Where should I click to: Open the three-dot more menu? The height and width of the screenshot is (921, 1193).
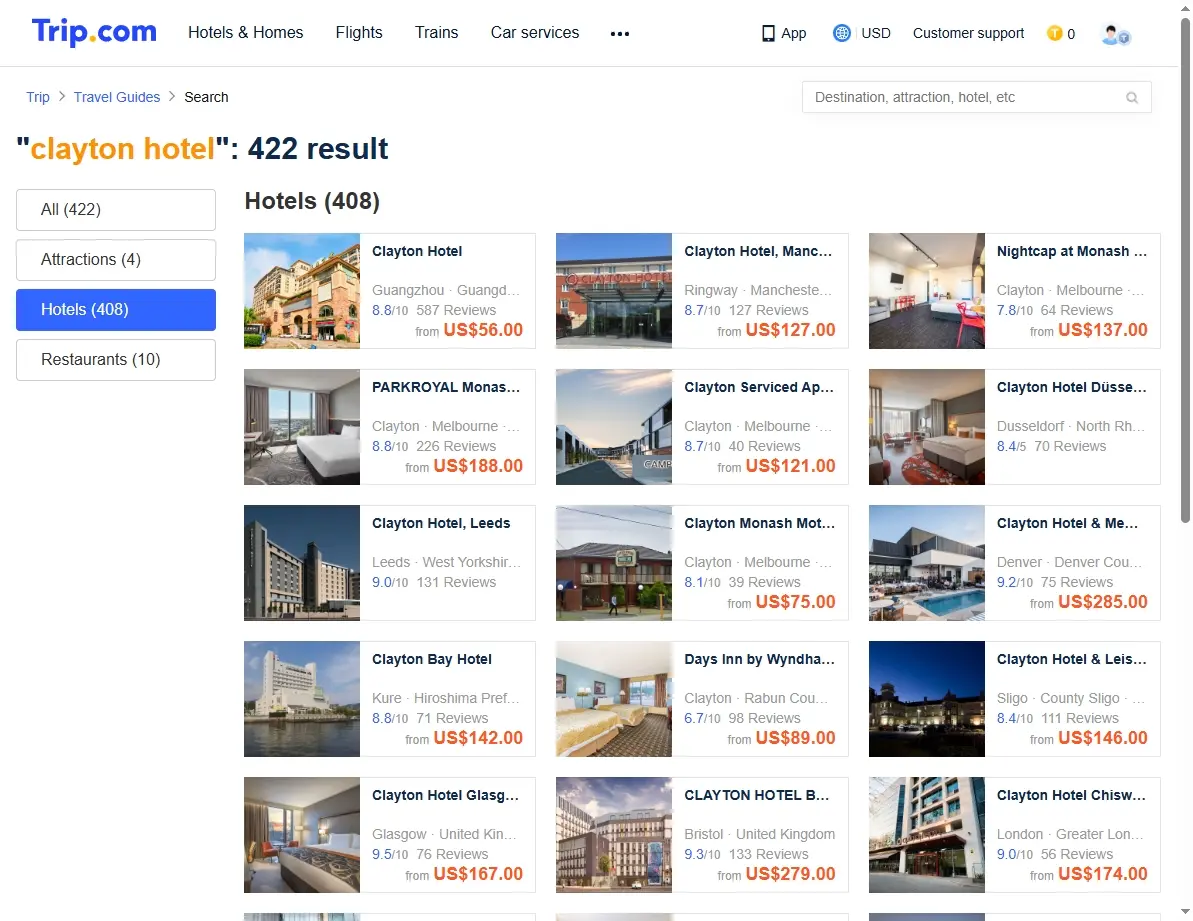620,33
